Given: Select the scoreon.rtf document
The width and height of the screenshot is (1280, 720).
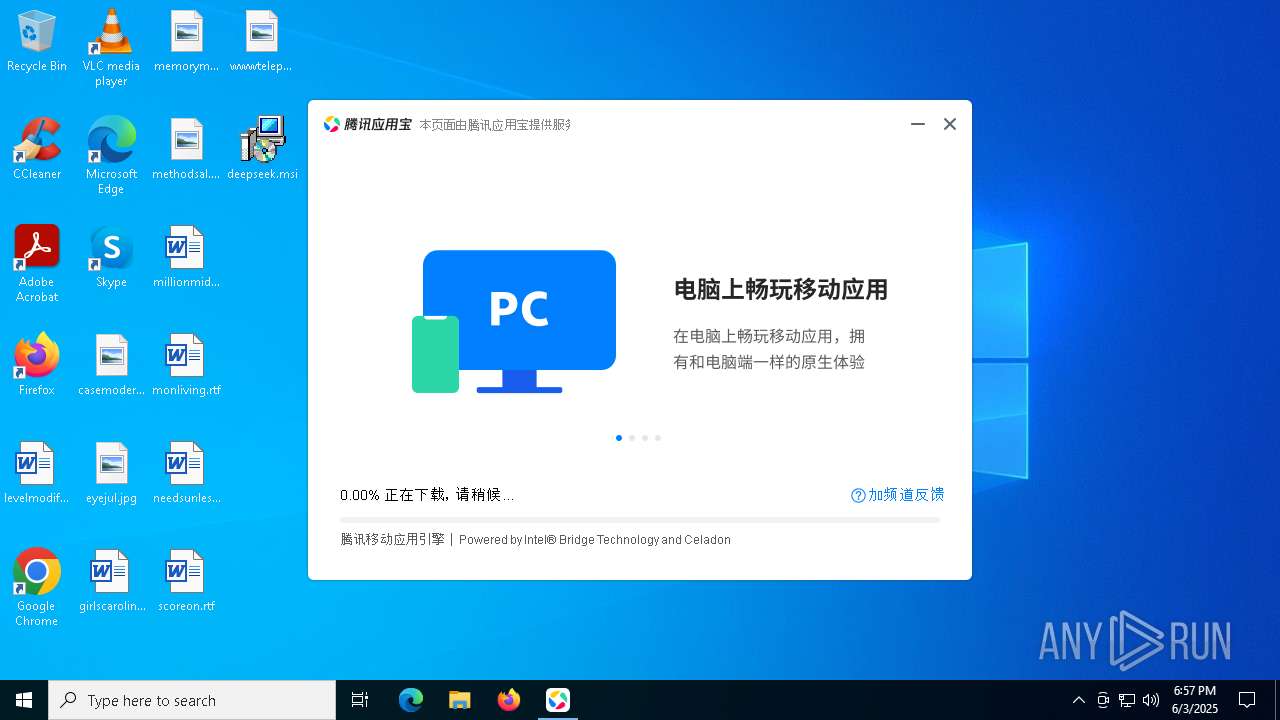Looking at the screenshot, I should (x=186, y=581).
